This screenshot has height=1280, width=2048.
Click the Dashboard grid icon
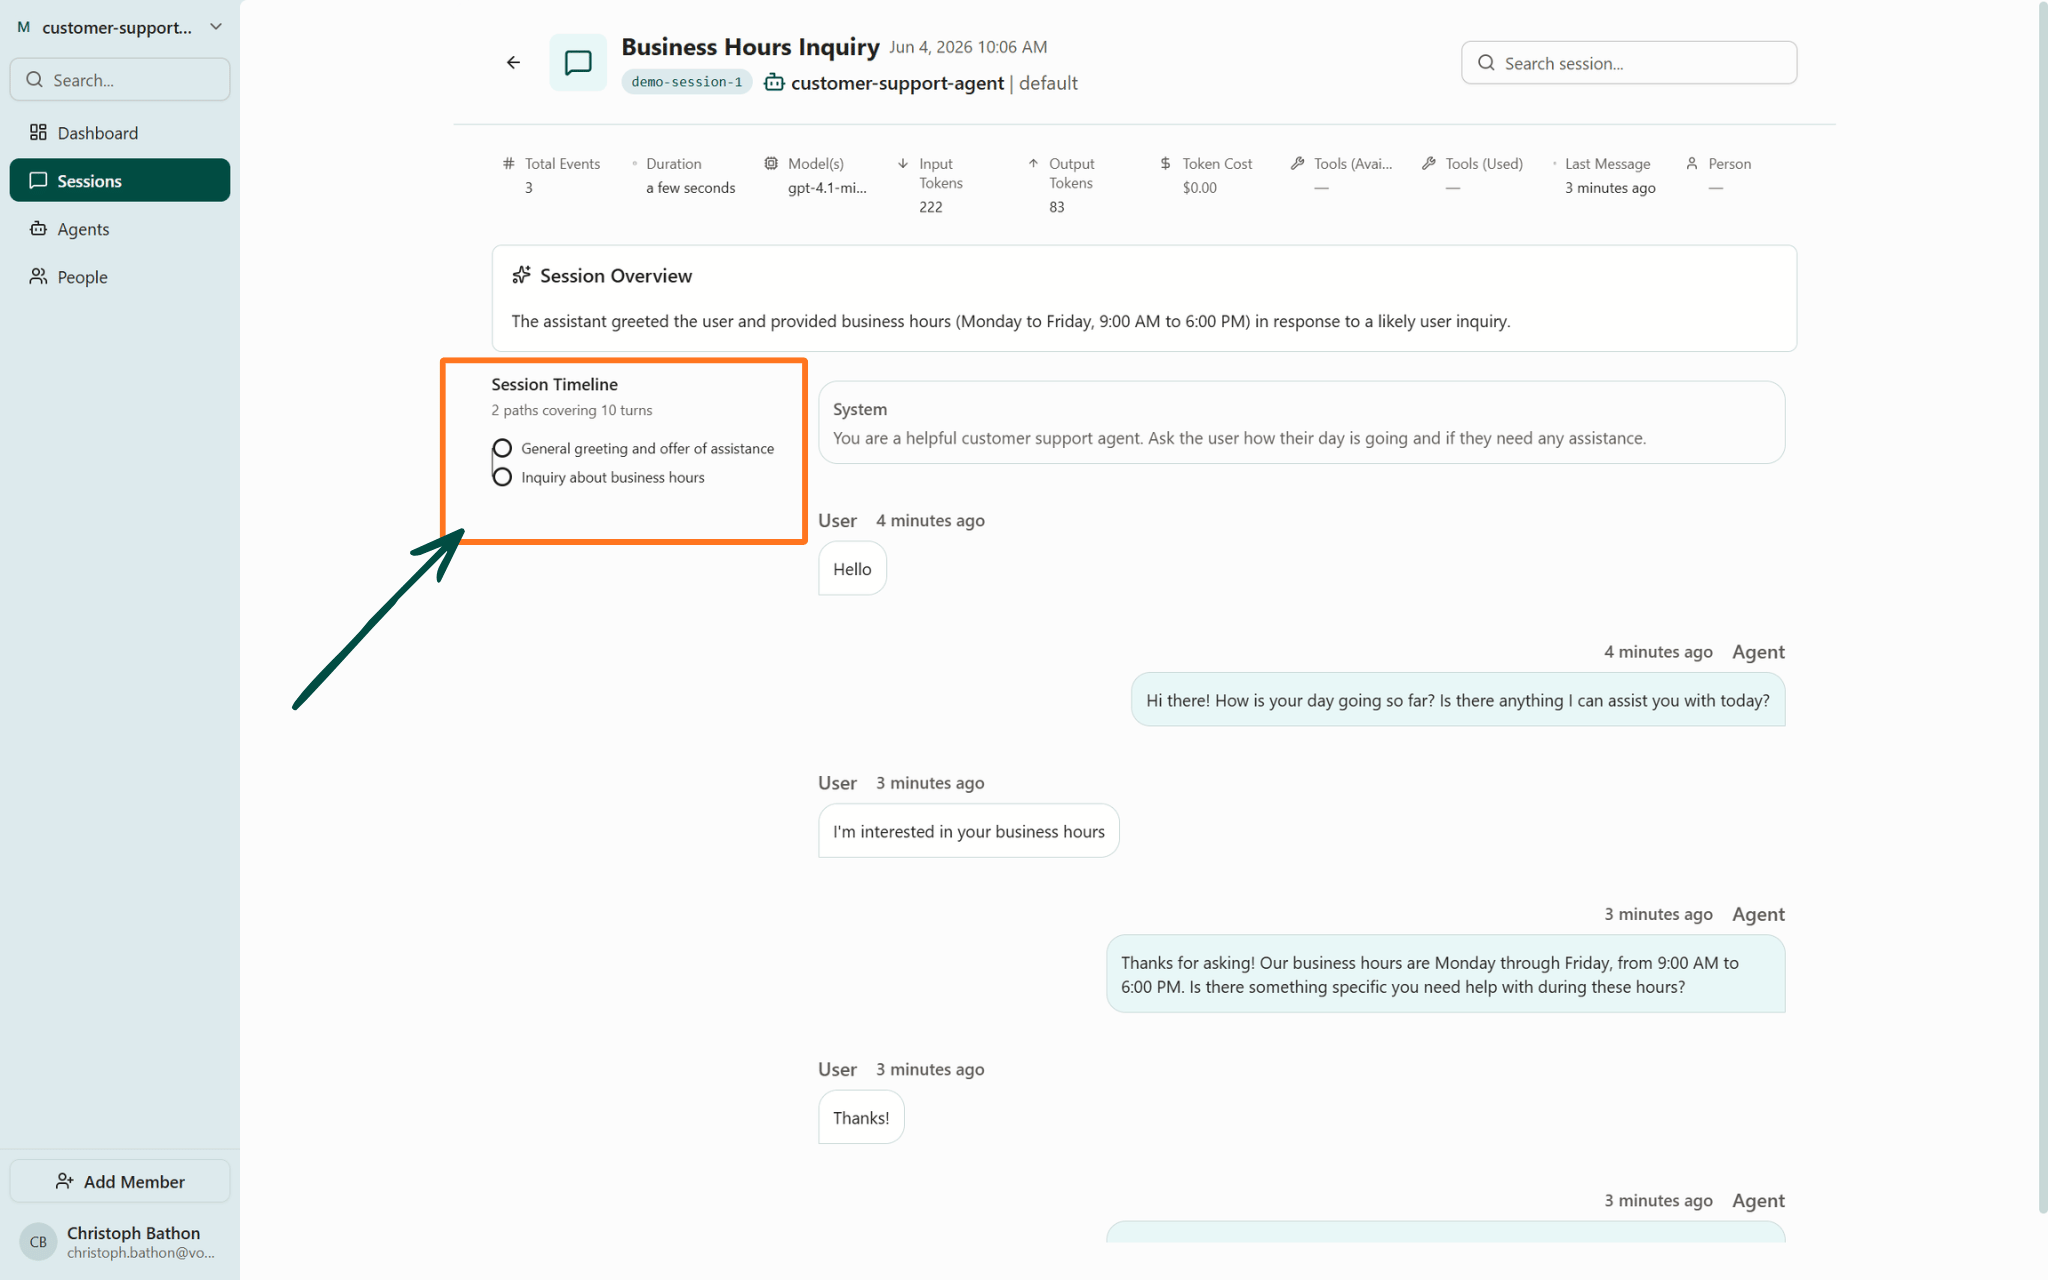point(38,132)
